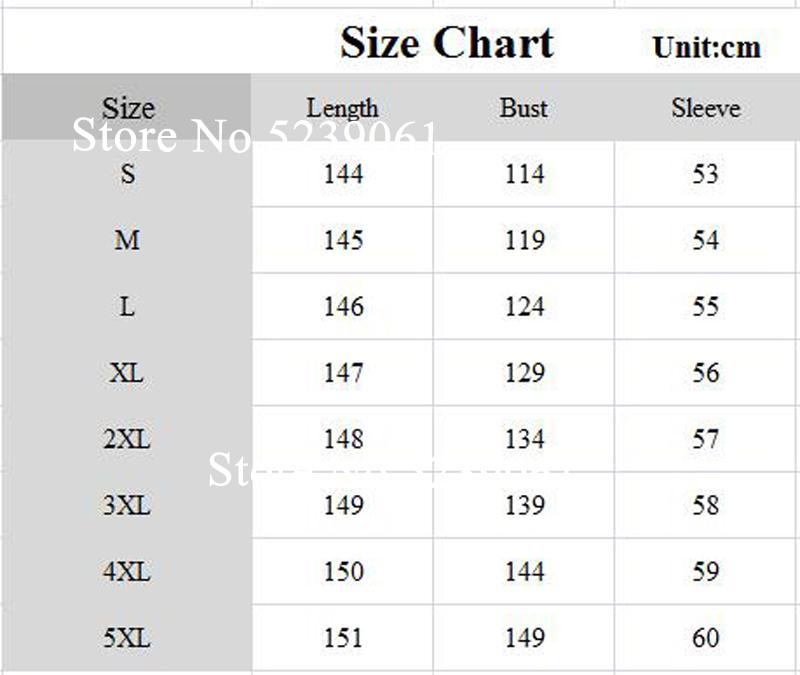Click the sleeve value 56 cell
This screenshot has width=800, height=675.
[705, 373]
